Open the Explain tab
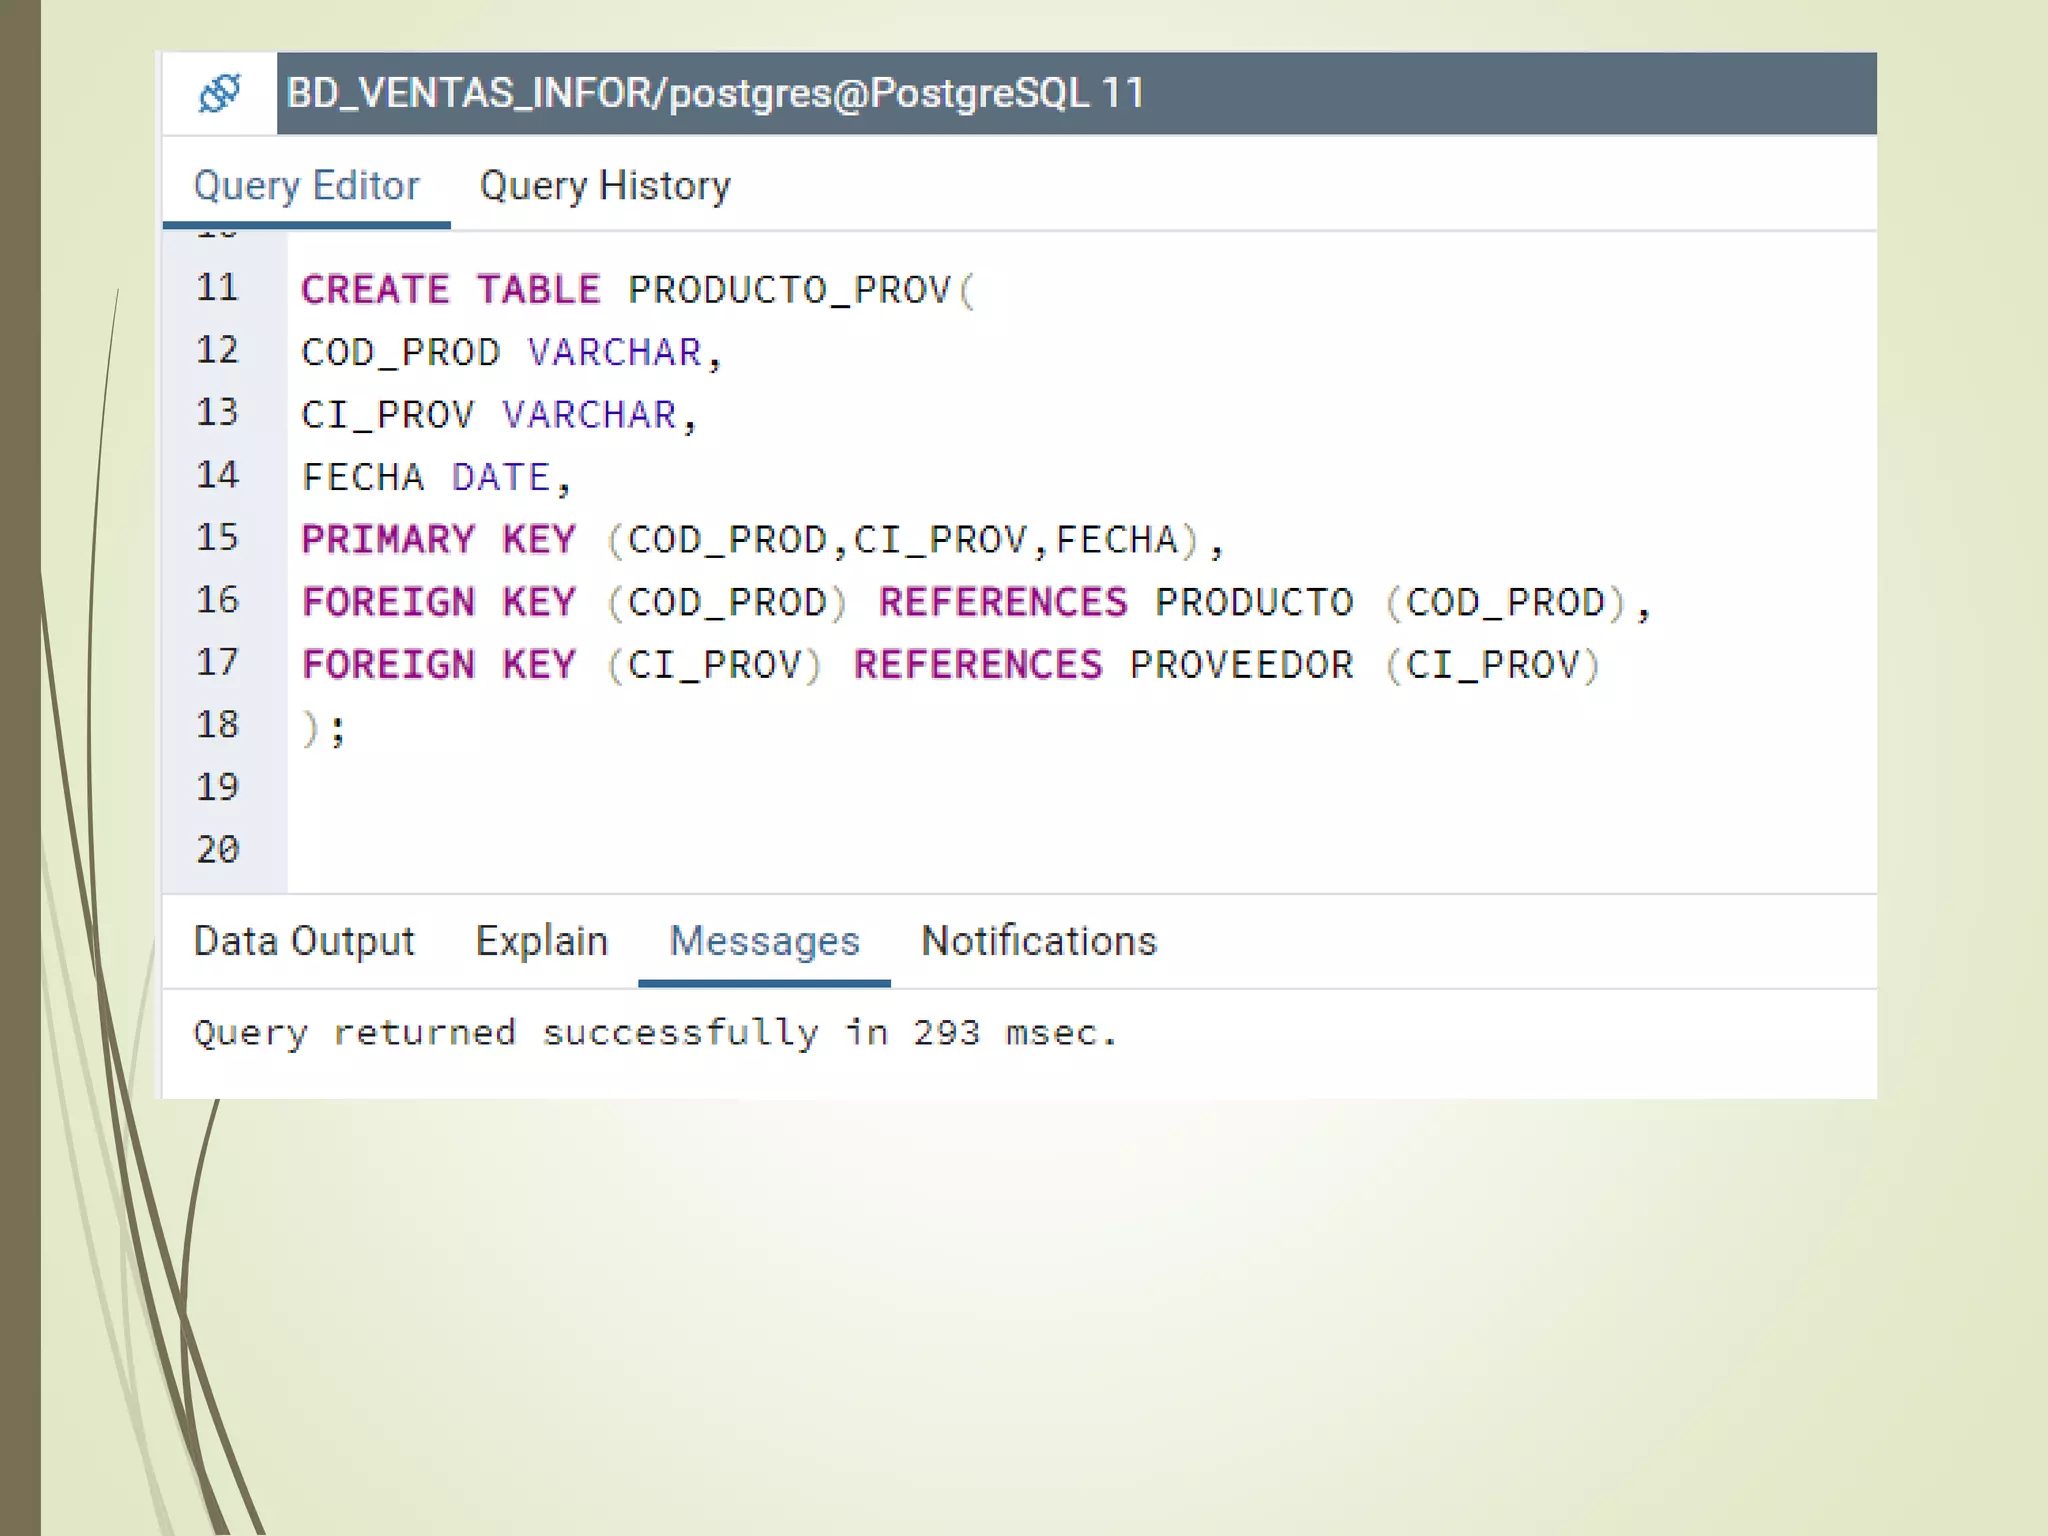2048x1536 pixels. tap(541, 941)
